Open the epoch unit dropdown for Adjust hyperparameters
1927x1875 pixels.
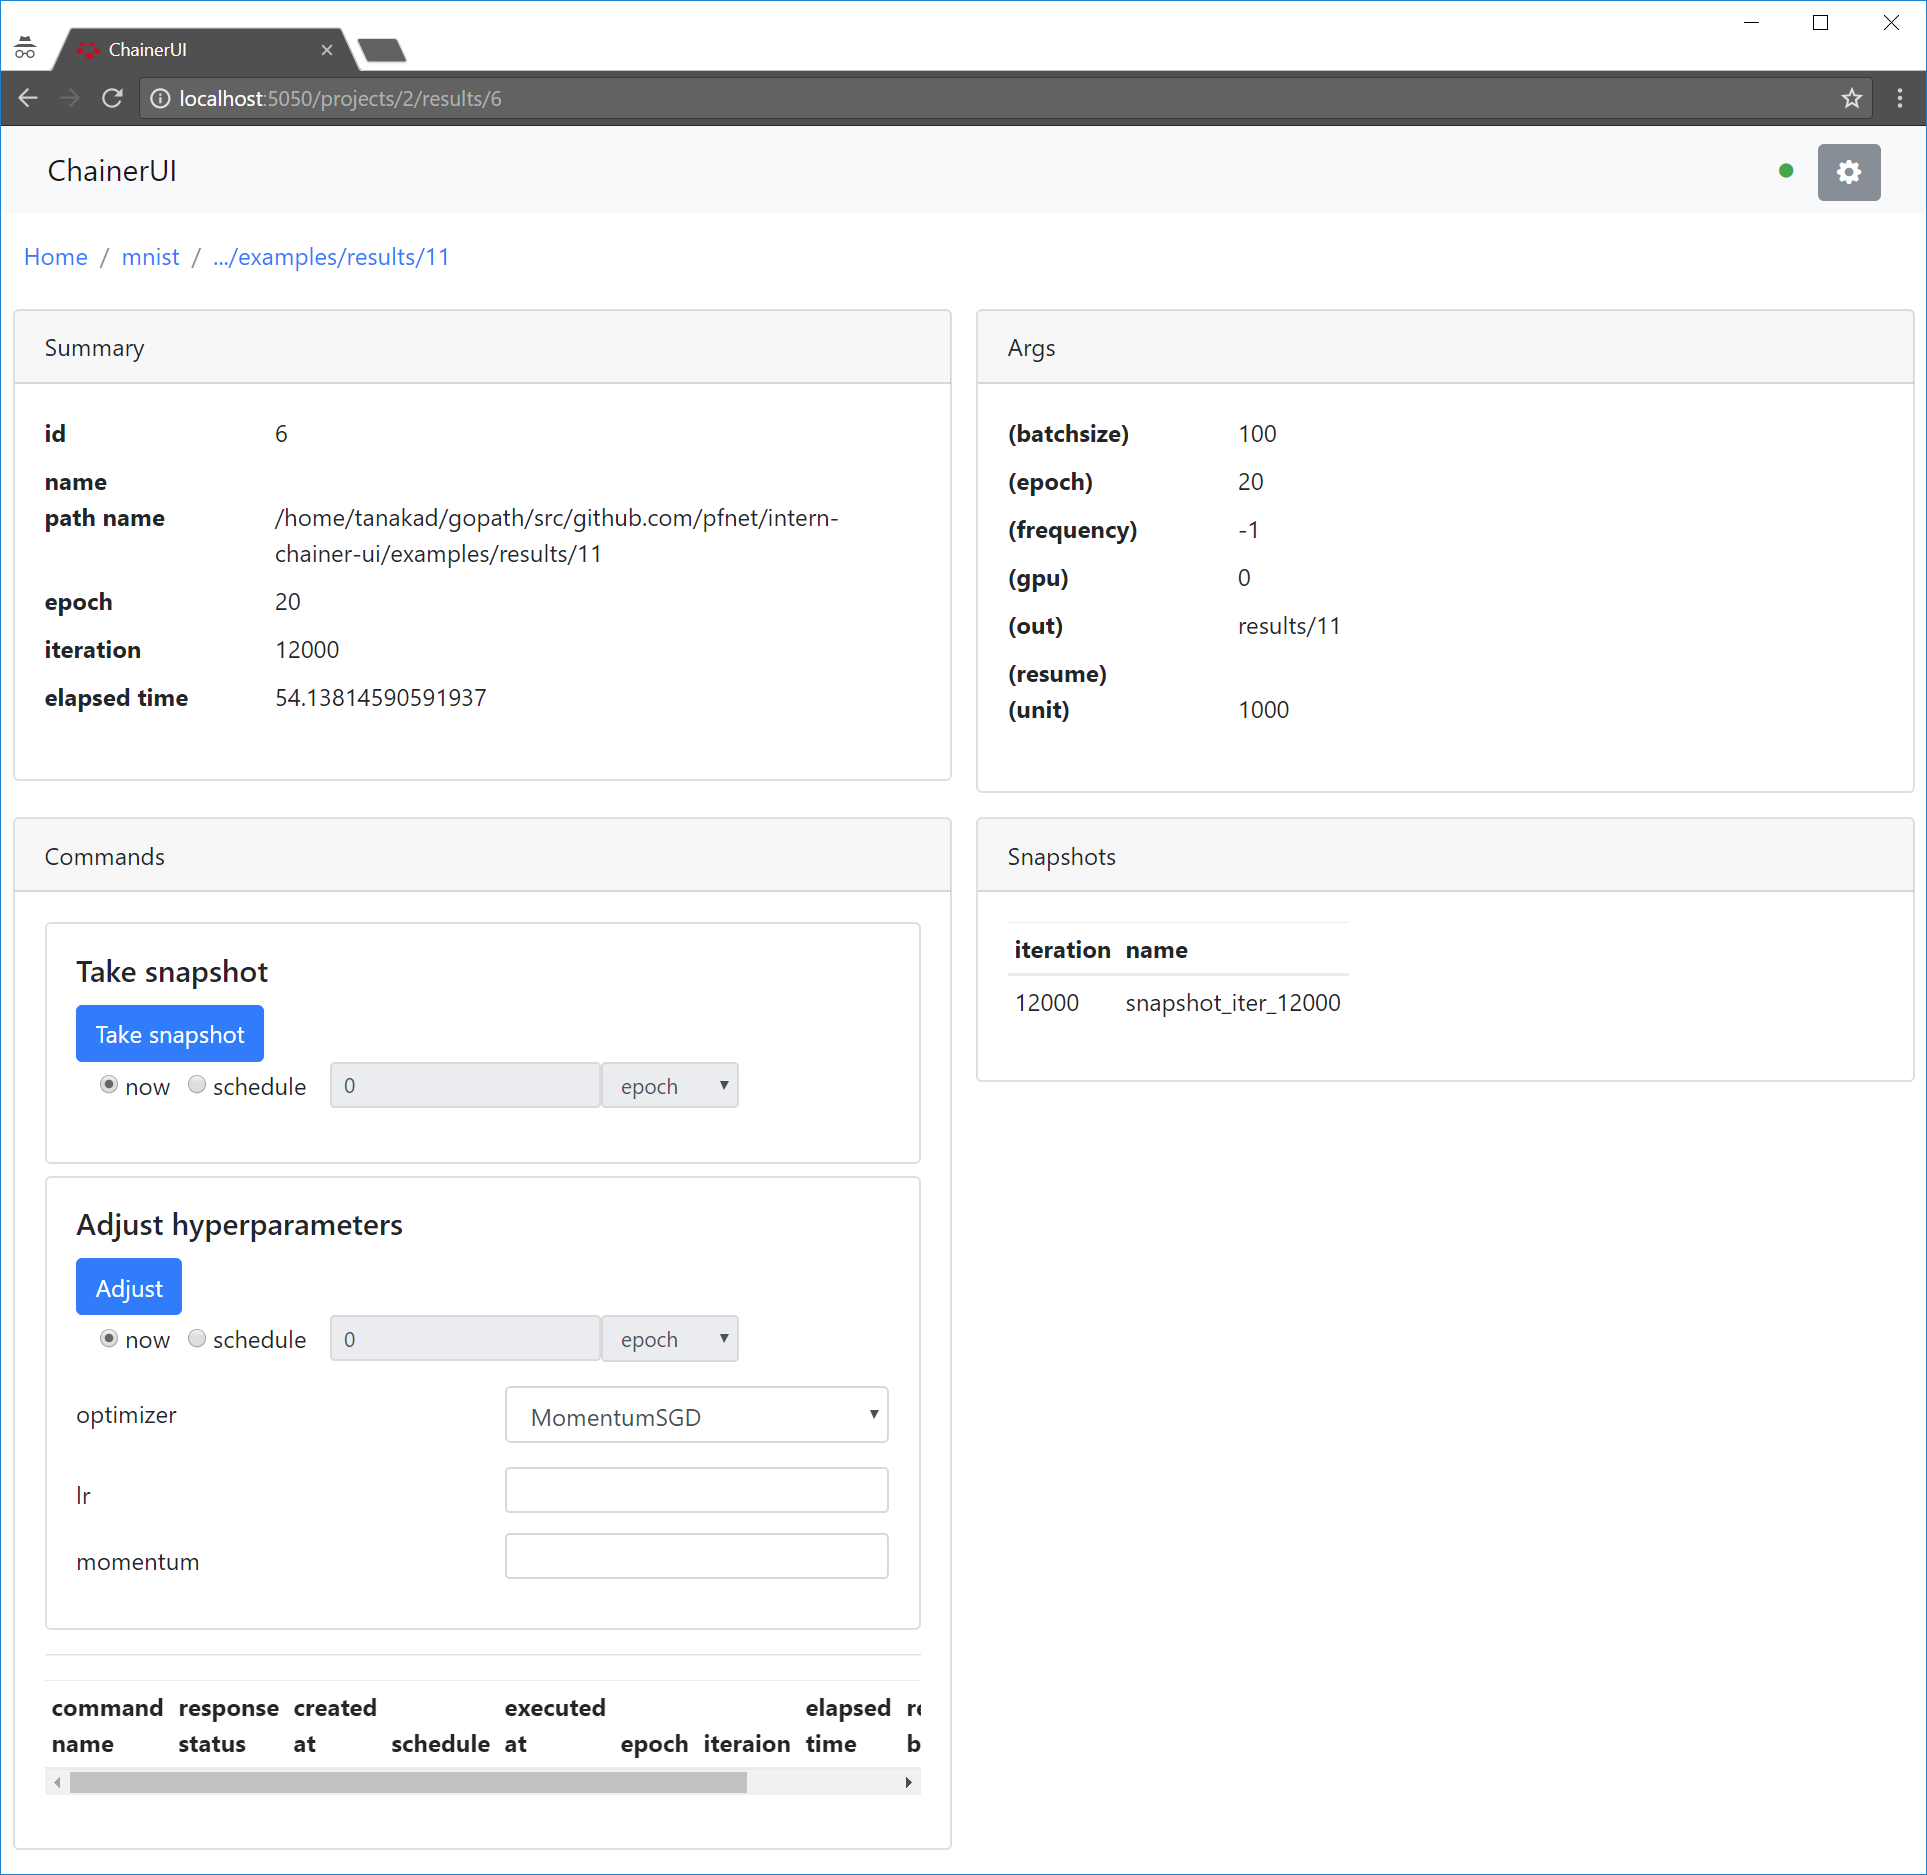pos(670,1339)
